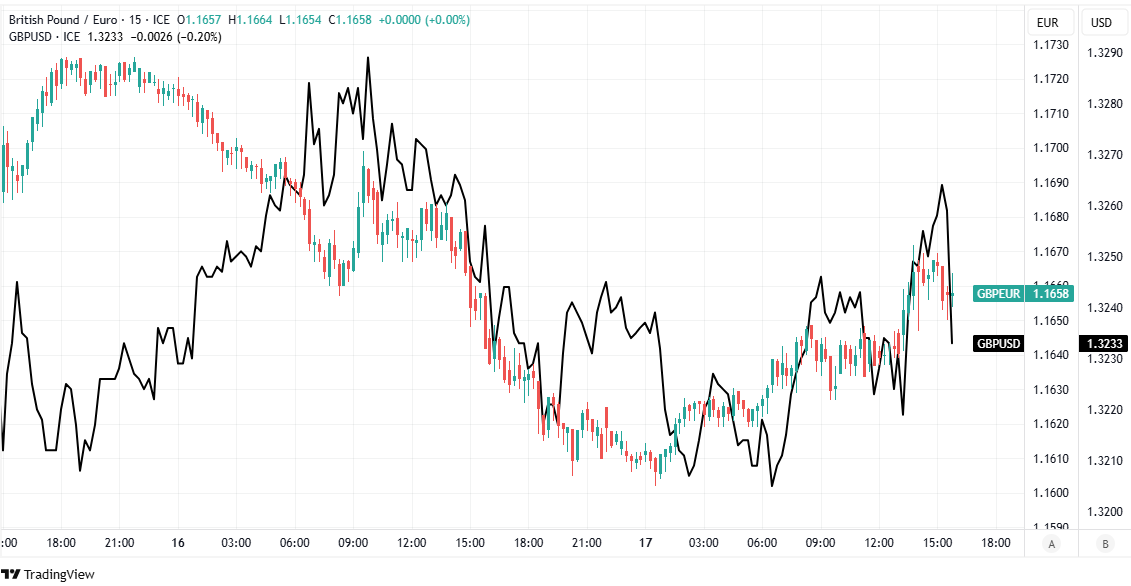Select the GBPUSD · ICE comparison legend

pyautogui.click(x=44, y=37)
